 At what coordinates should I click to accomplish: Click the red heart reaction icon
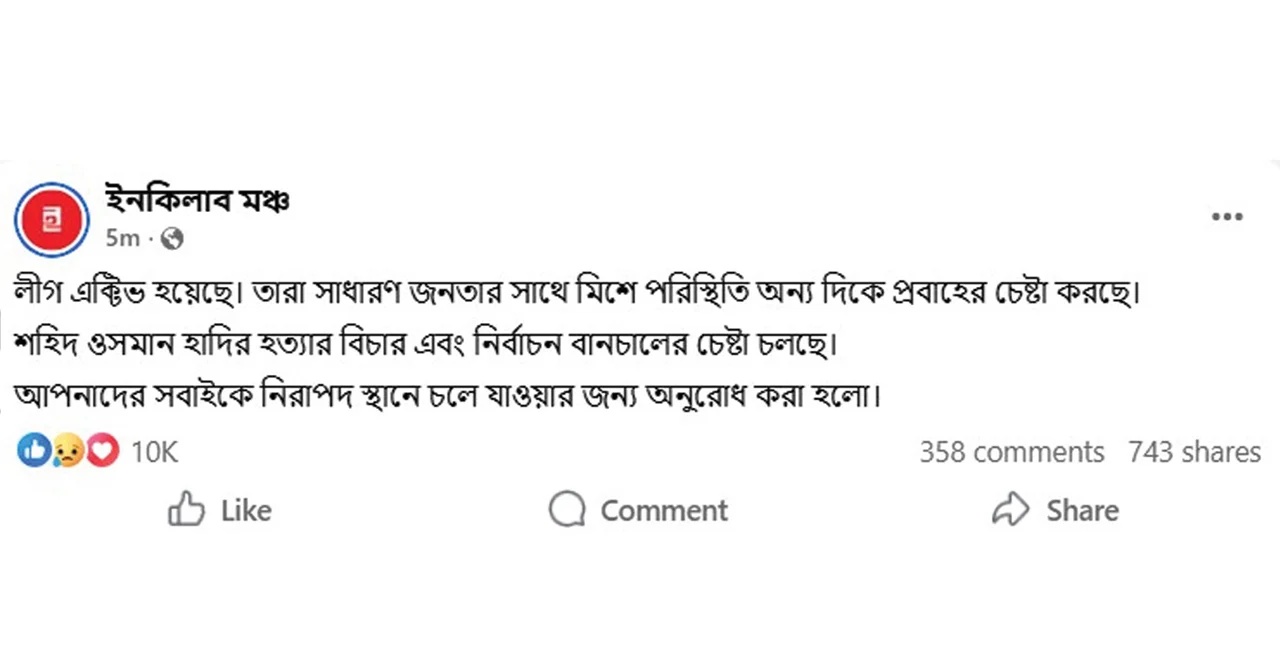coord(102,452)
